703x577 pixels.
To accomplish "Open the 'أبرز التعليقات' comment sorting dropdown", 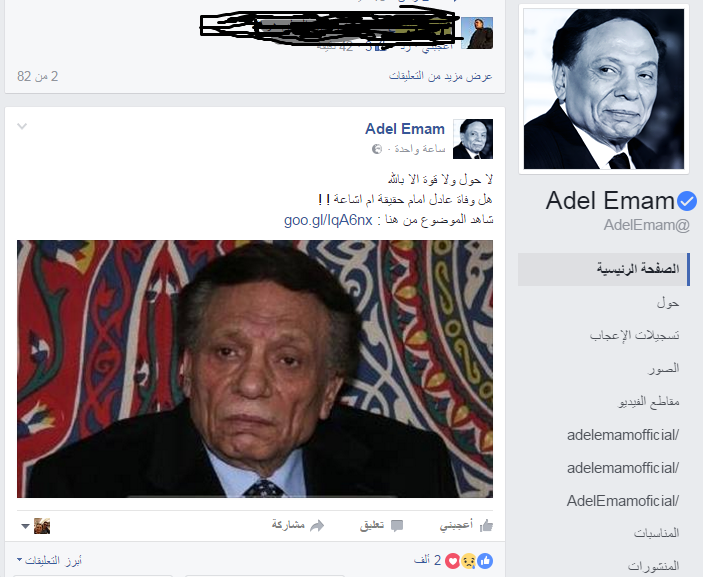I will click(49, 560).
